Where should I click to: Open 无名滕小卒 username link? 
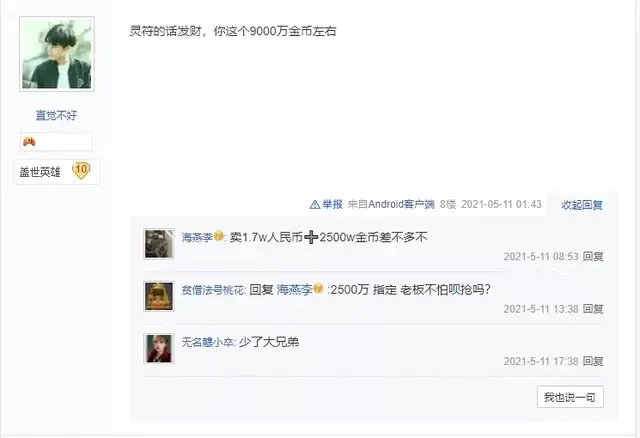[x=208, y=342]
